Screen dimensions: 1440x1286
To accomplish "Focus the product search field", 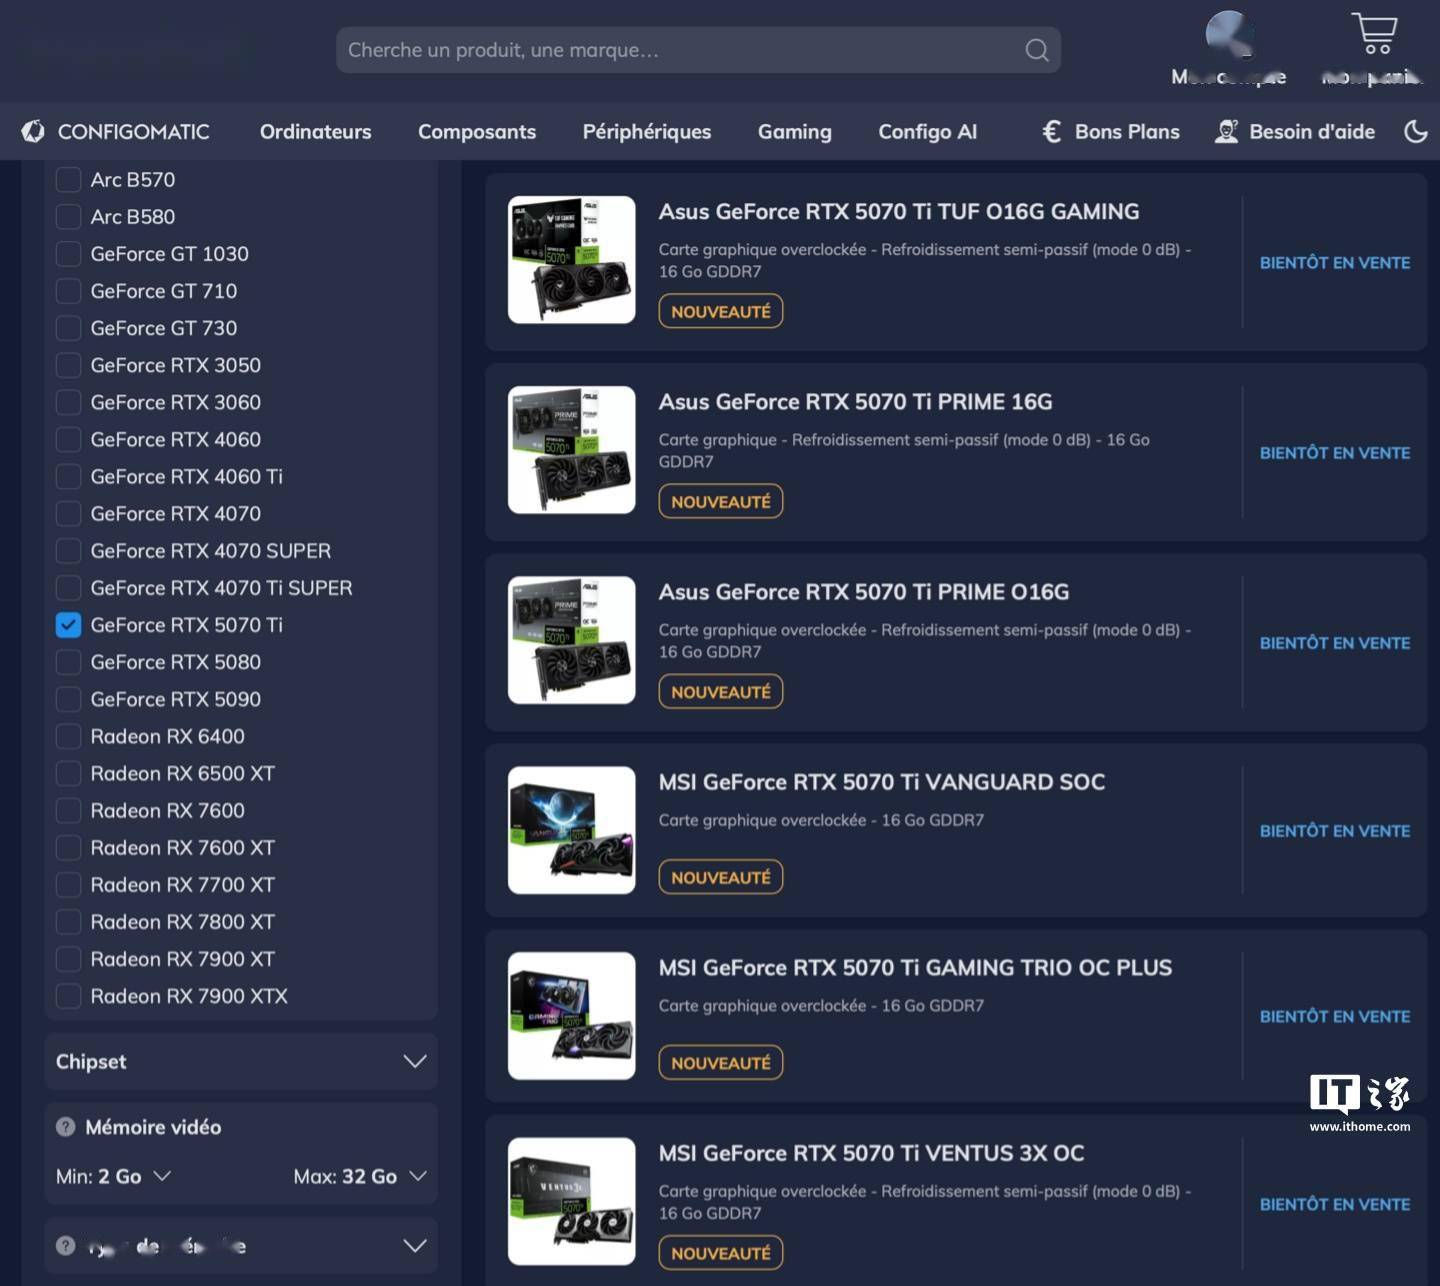I will [x=698, y=50].
